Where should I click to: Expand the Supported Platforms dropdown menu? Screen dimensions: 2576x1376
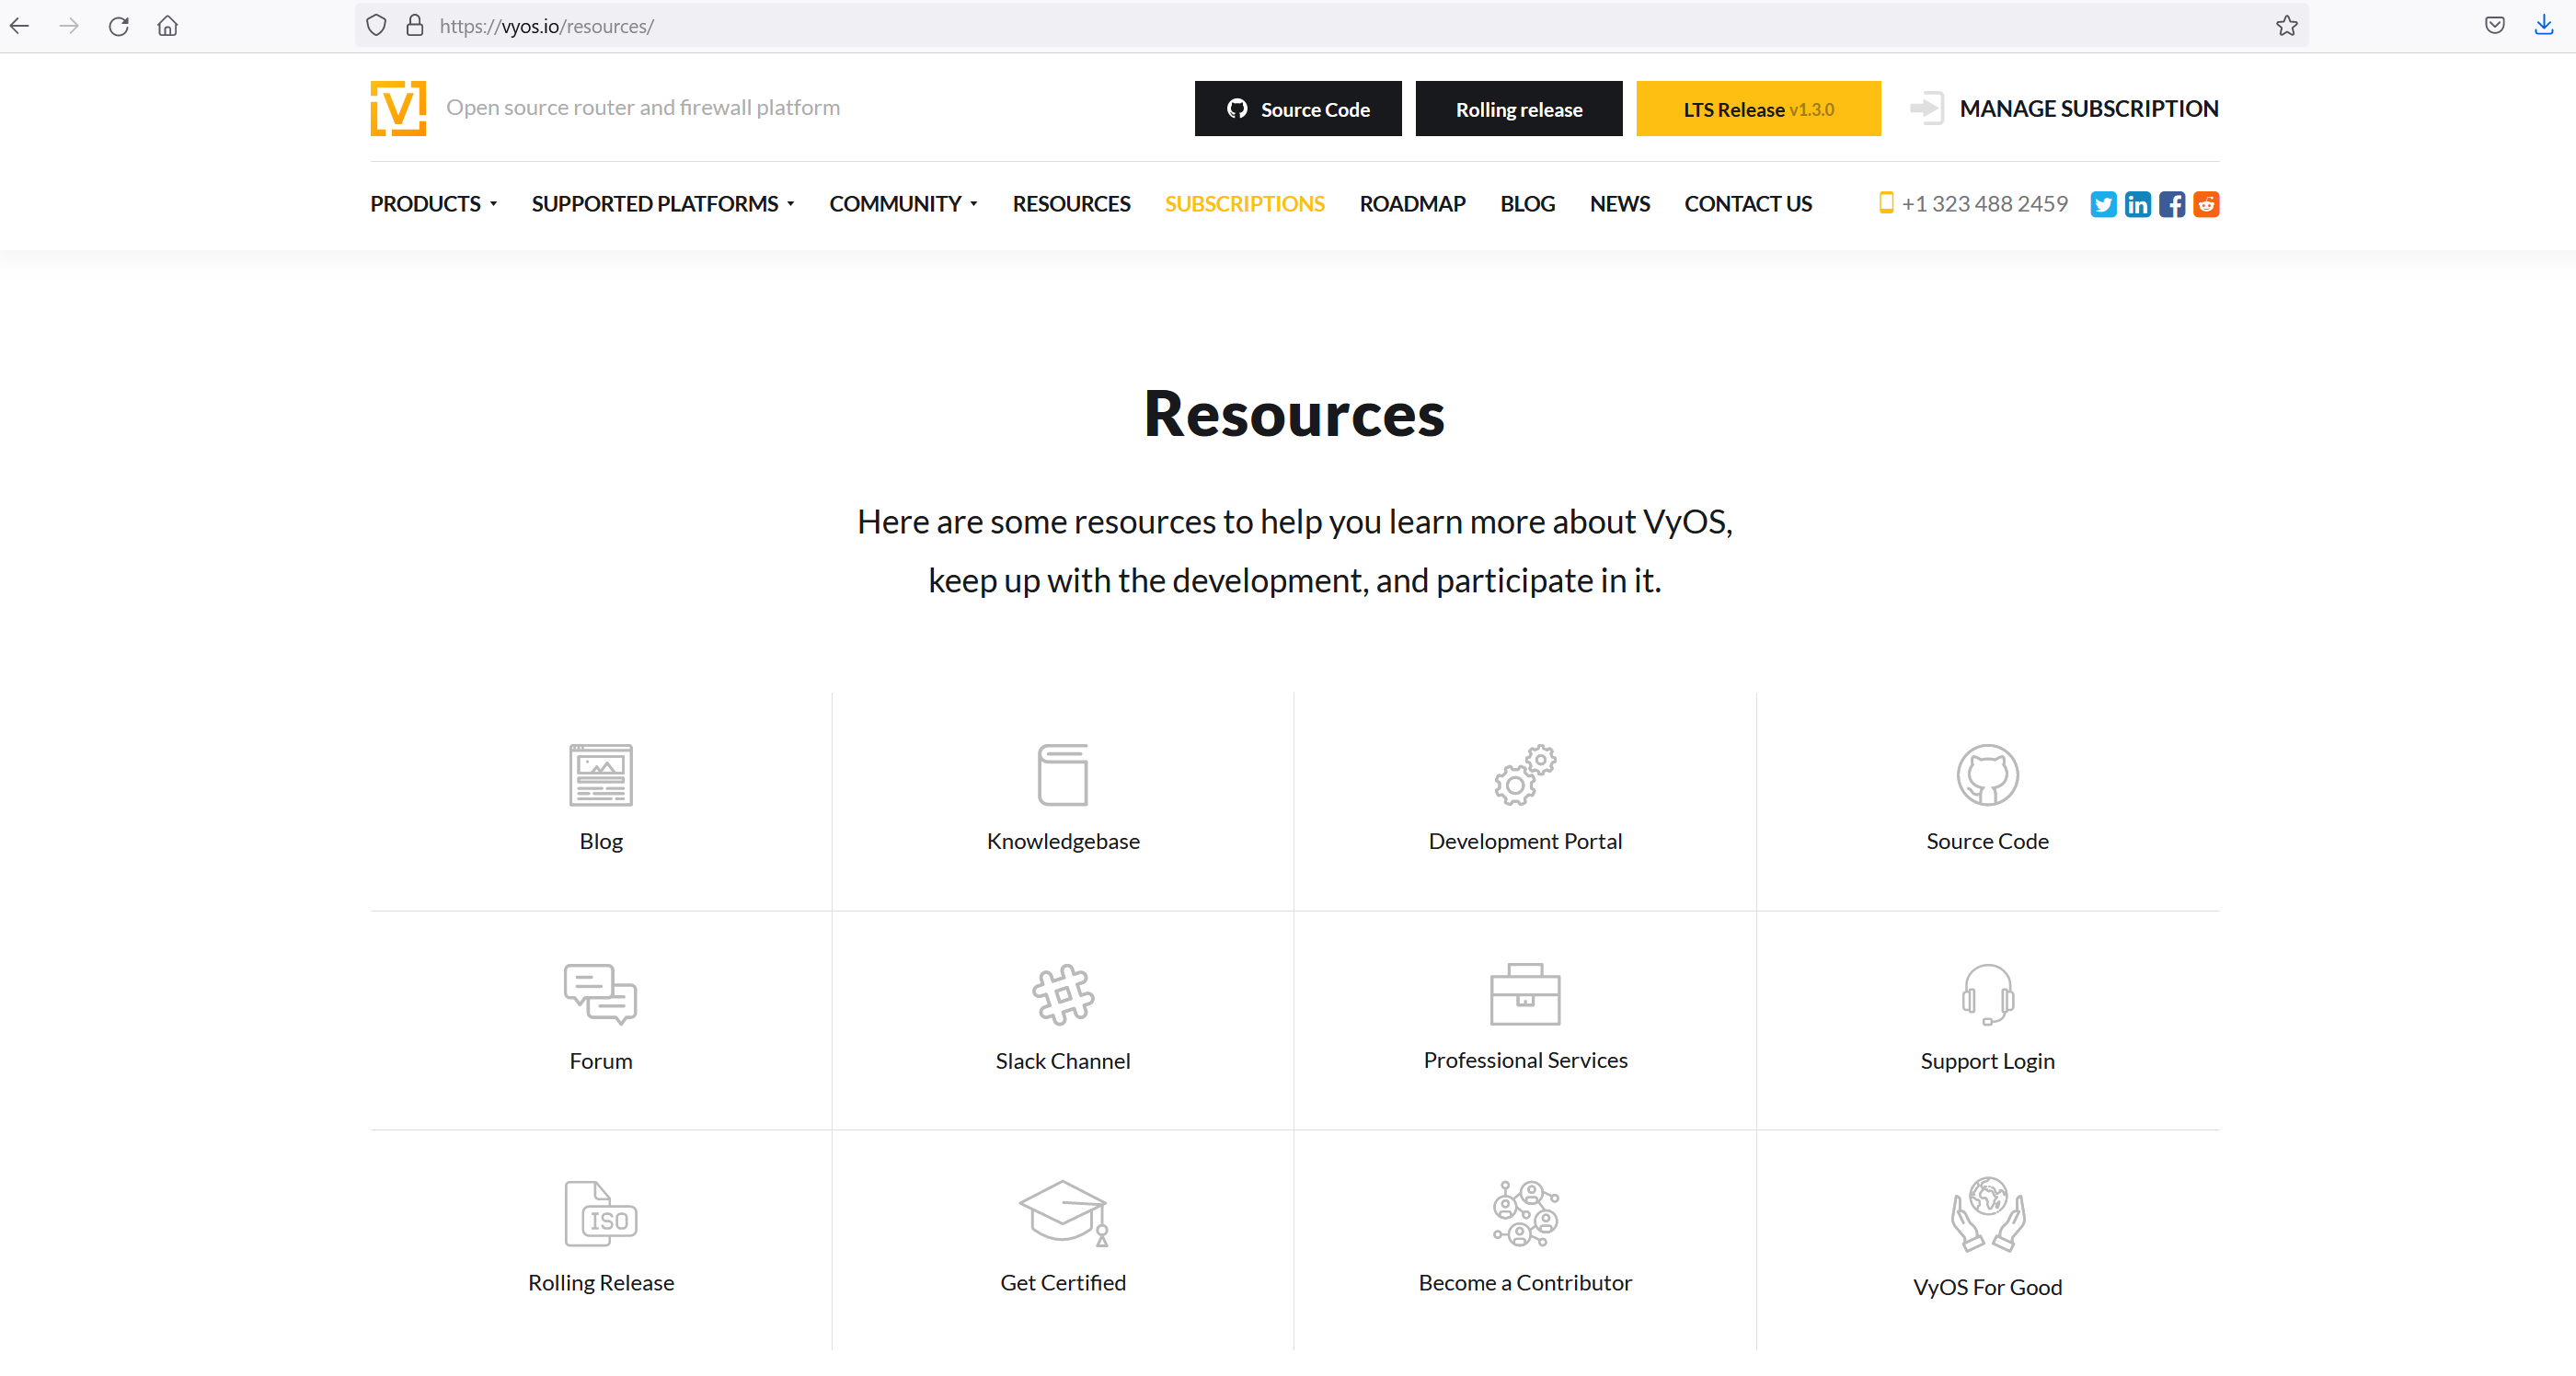pyautogui.click(x=663, y=204)
